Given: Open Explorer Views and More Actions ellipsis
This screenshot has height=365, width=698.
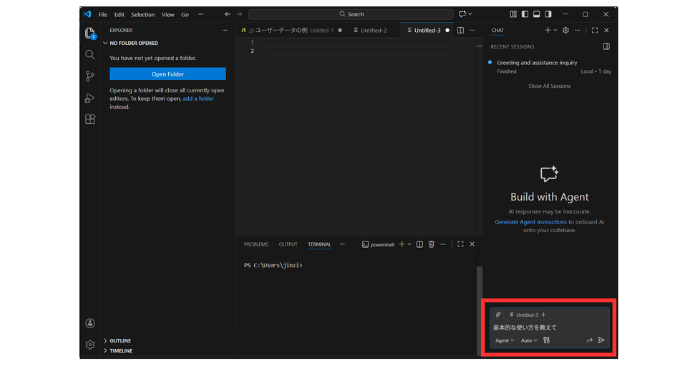Looking at the screenshot, I should pos(224,30).
